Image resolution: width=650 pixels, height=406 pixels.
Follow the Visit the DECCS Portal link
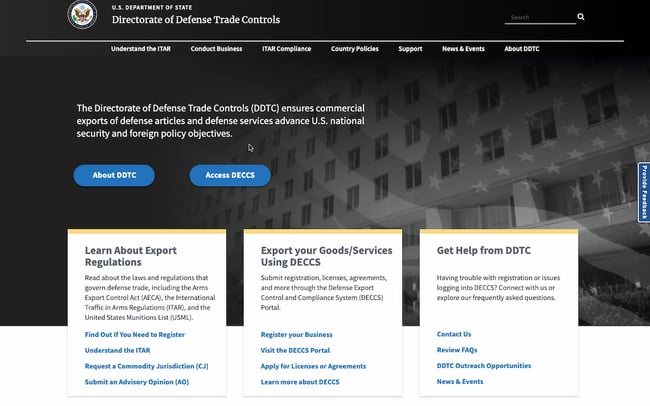[x=295, y=350]
